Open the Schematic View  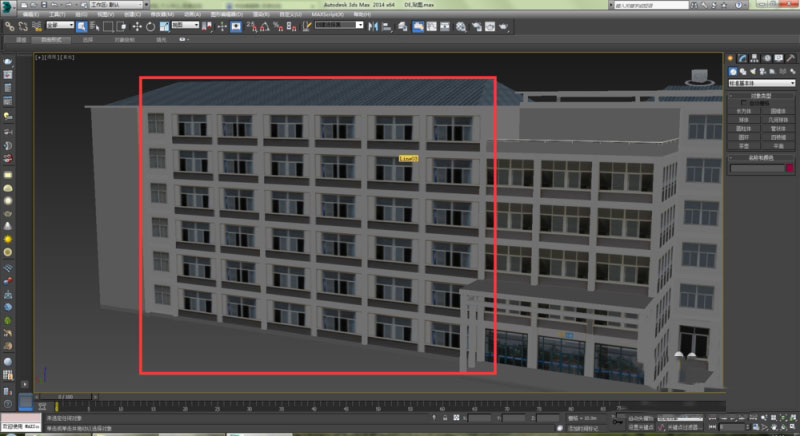[445, 27]
